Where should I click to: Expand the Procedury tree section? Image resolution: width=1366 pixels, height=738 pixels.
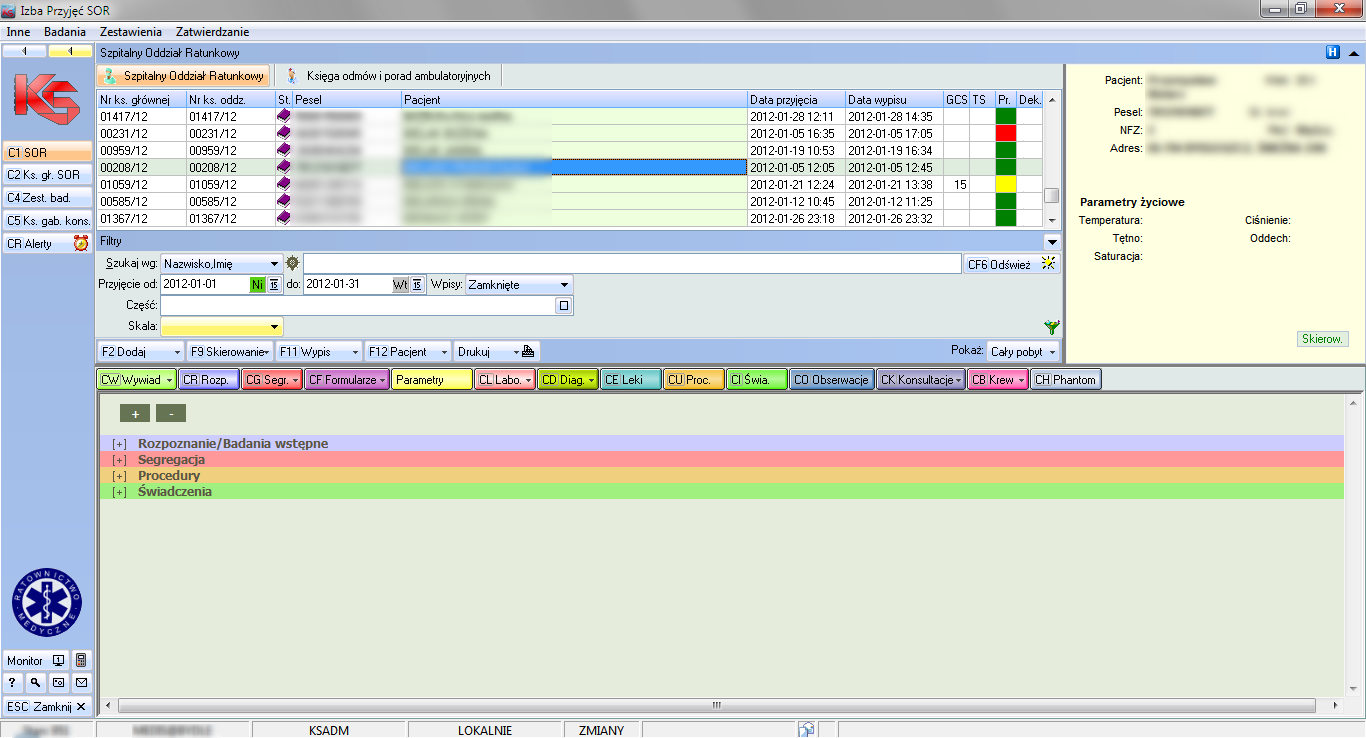(119, 476)
